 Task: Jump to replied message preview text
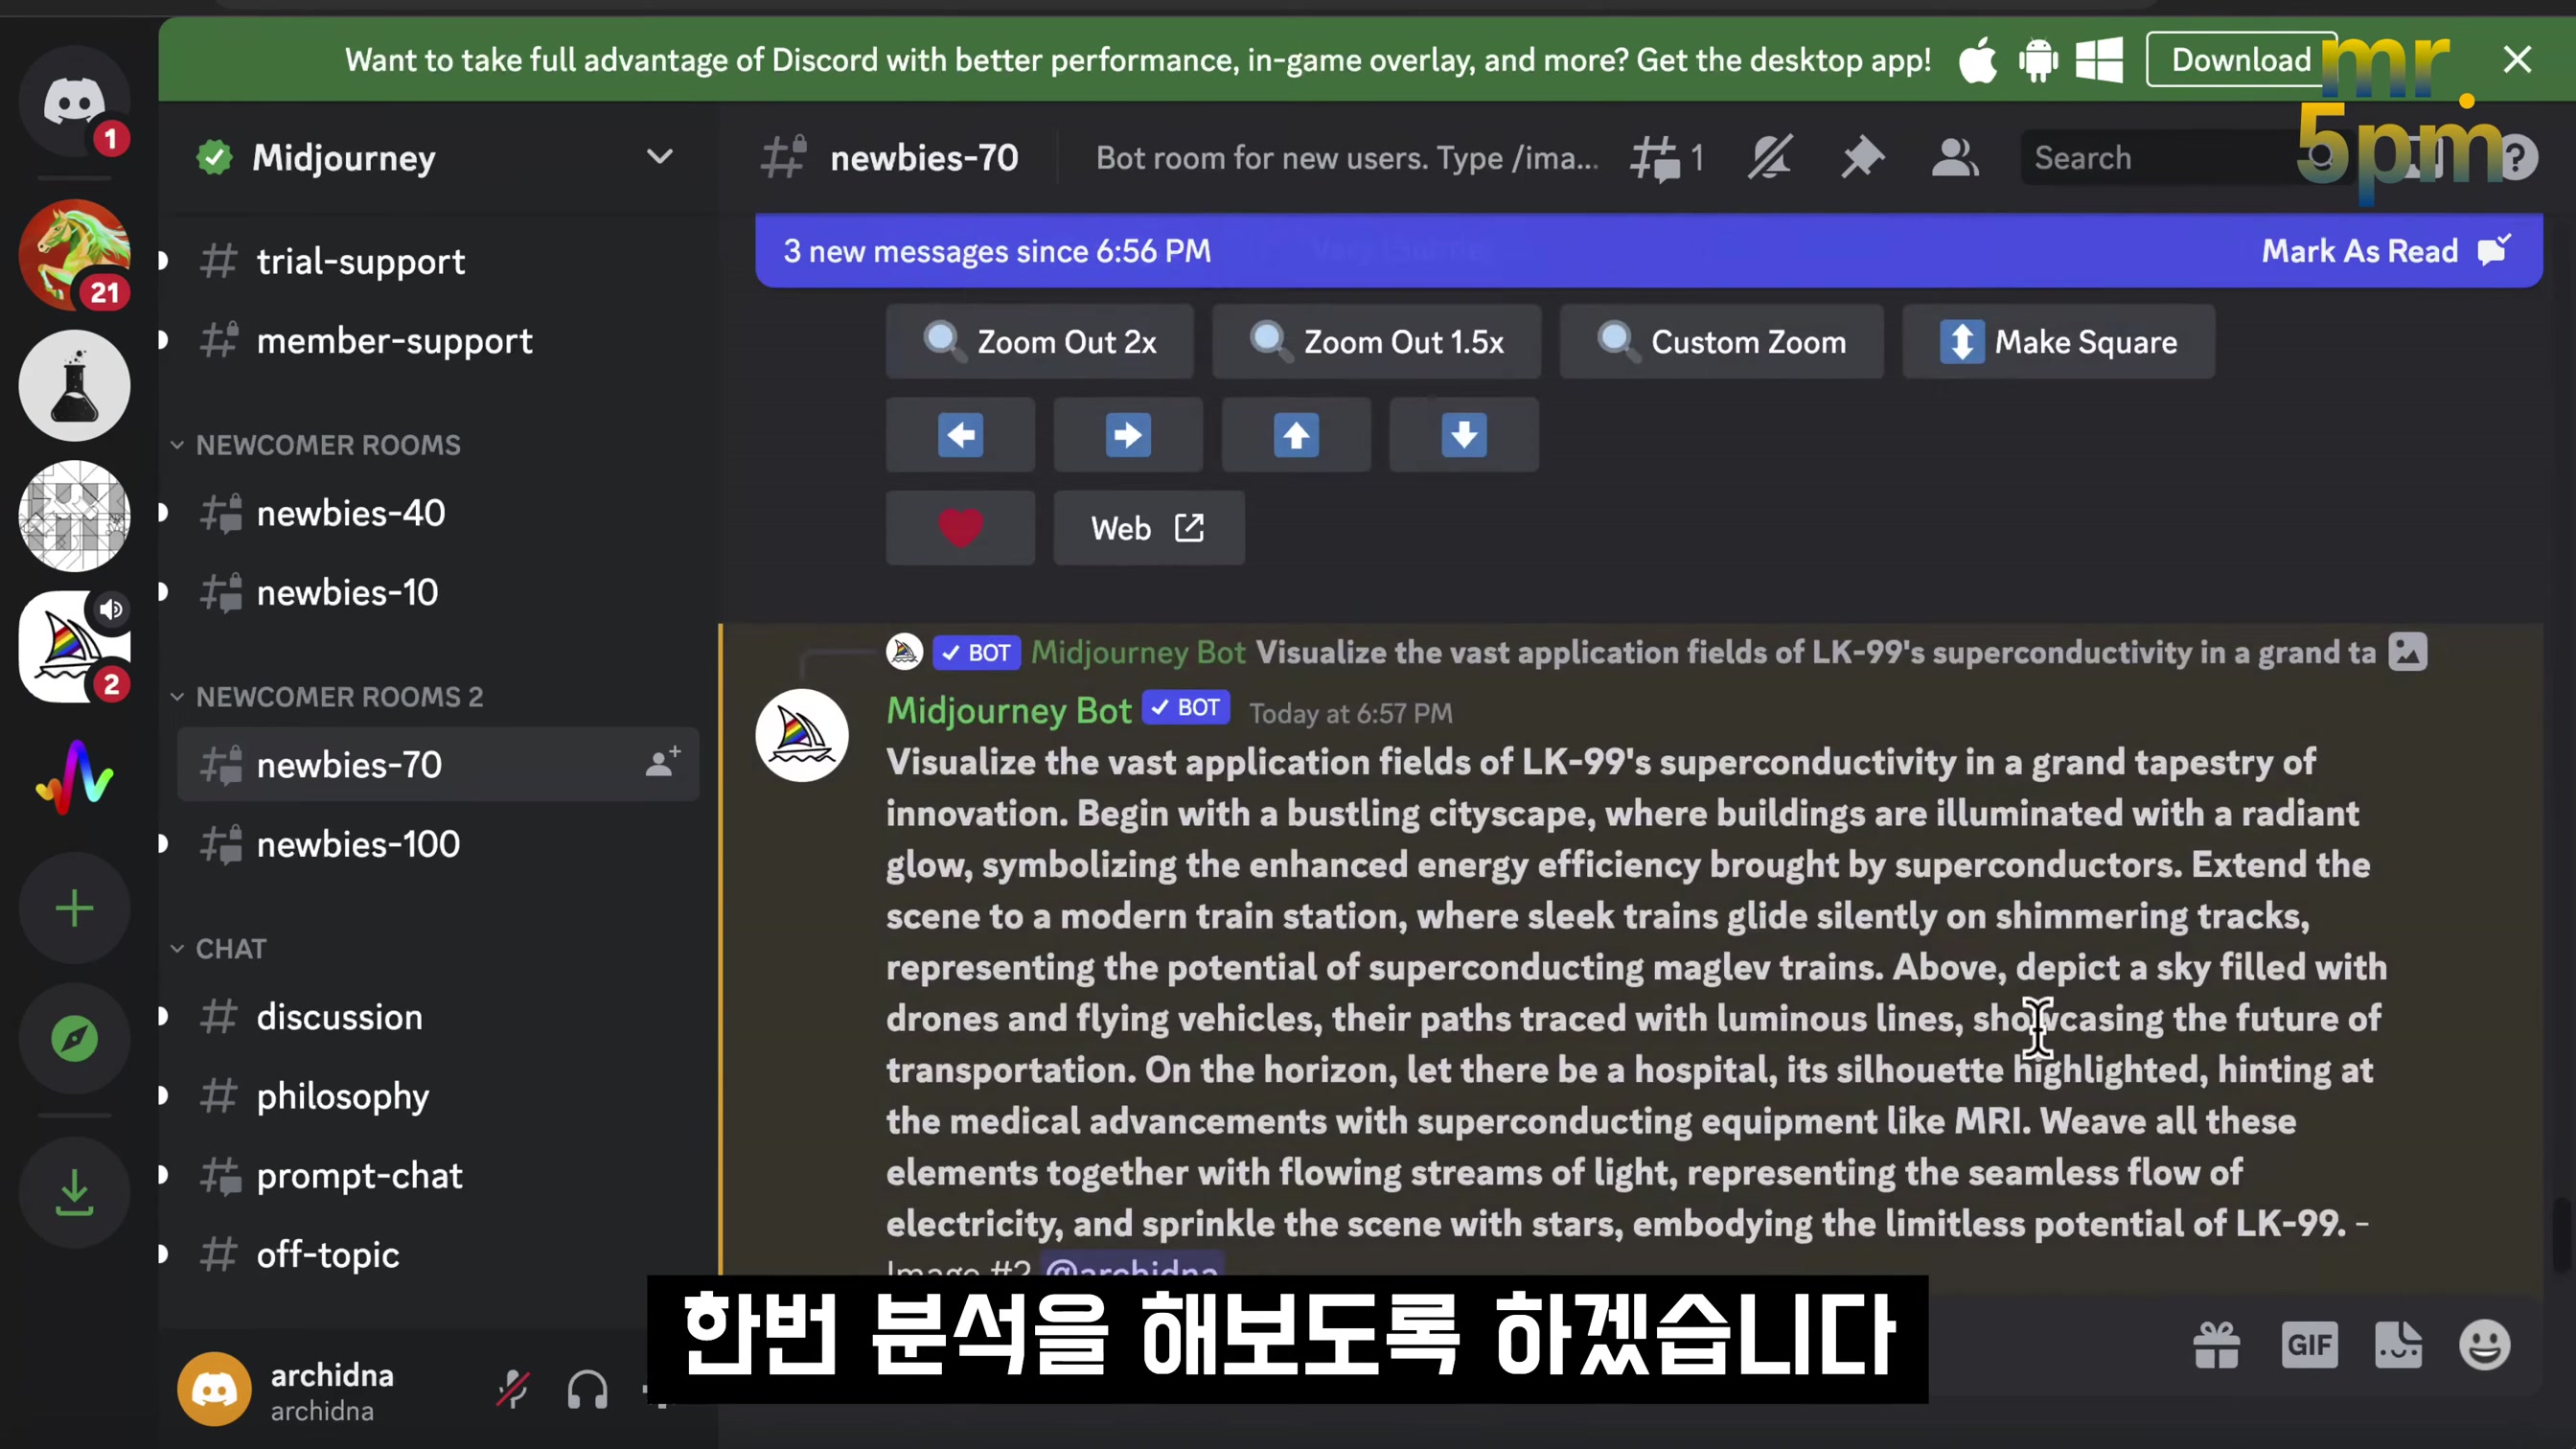tap(1815, 652)
